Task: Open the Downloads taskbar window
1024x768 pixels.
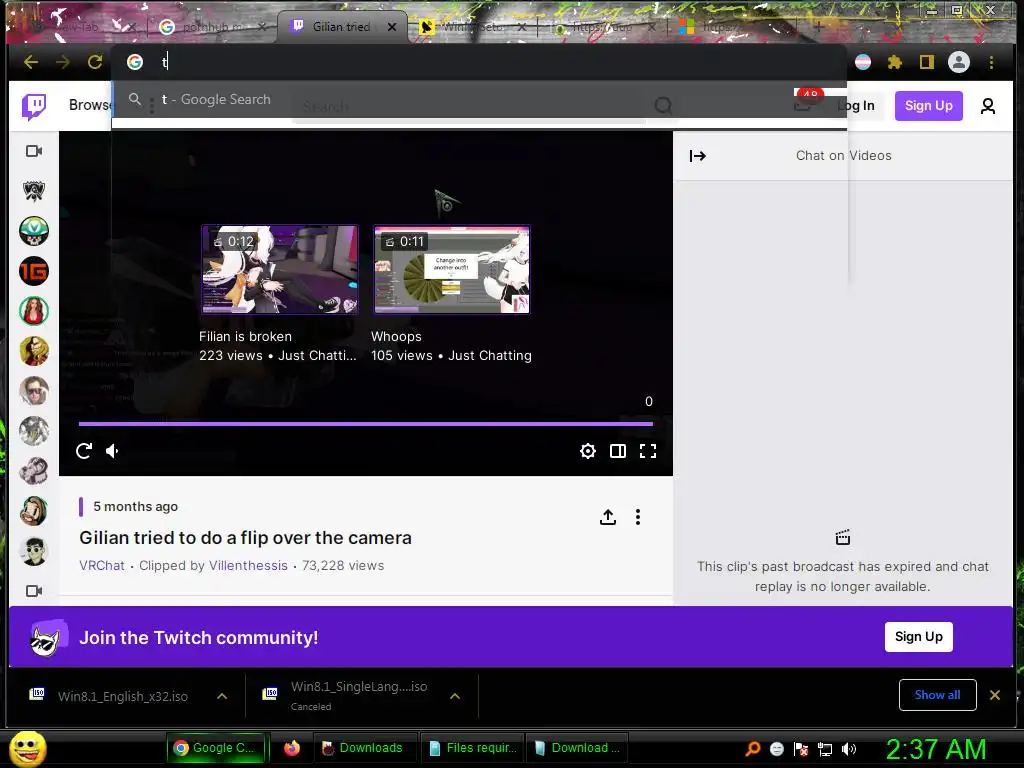Action: [x=364, y=748]
